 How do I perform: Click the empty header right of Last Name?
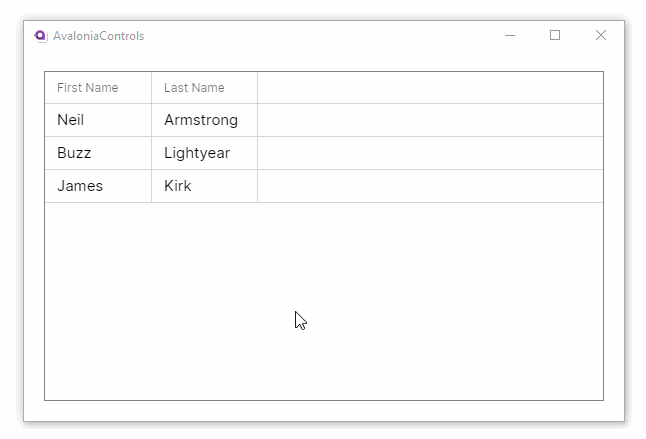pyautogui.click(x=430, y=88)
